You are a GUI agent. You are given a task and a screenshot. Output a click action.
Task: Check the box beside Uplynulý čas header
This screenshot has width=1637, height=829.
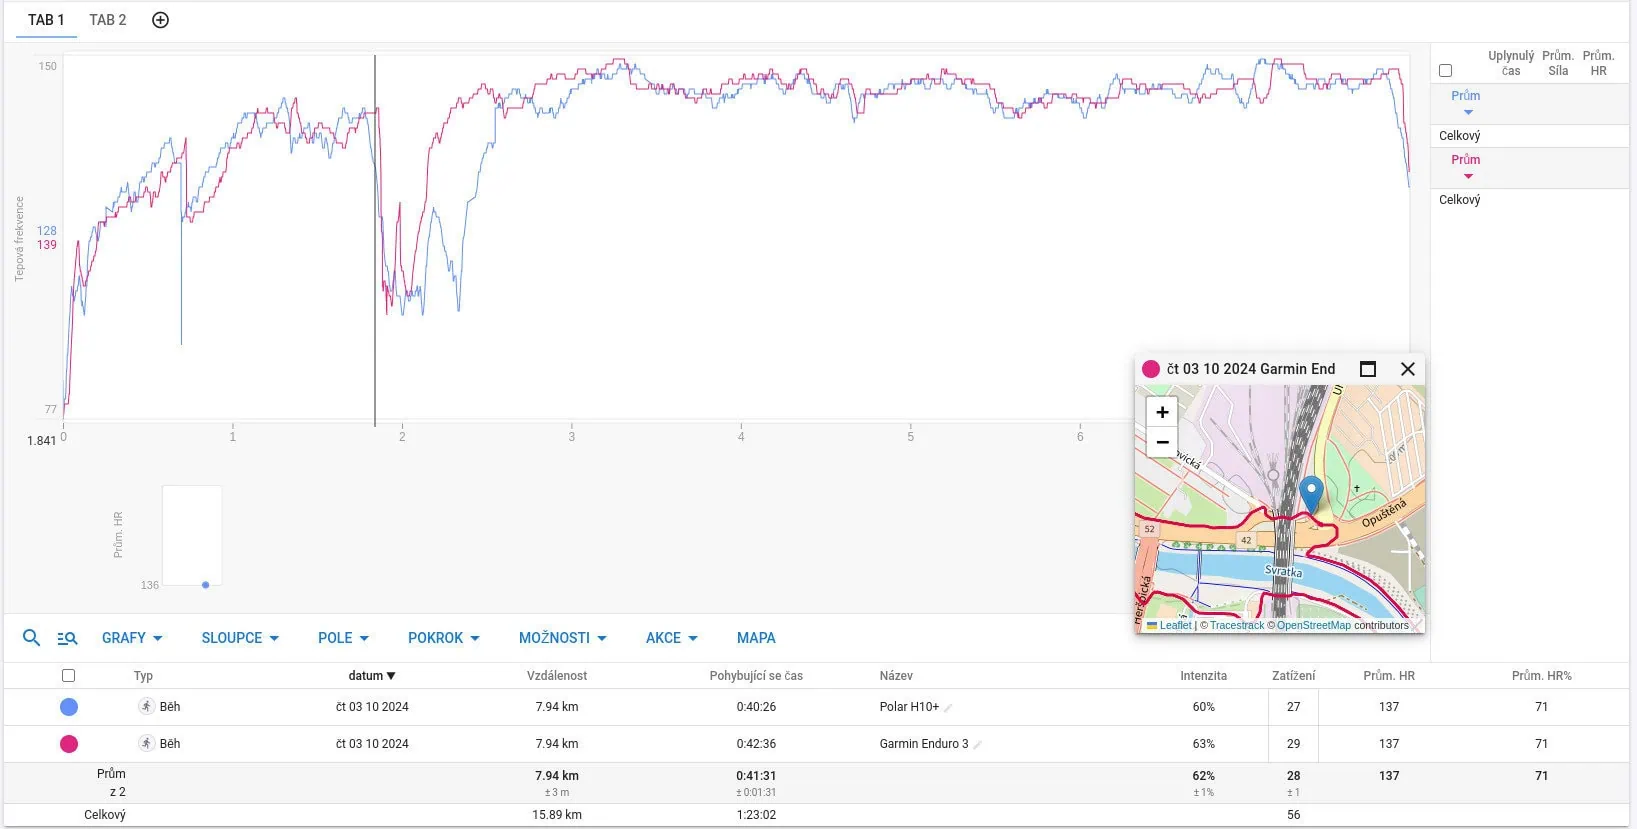1445,70
